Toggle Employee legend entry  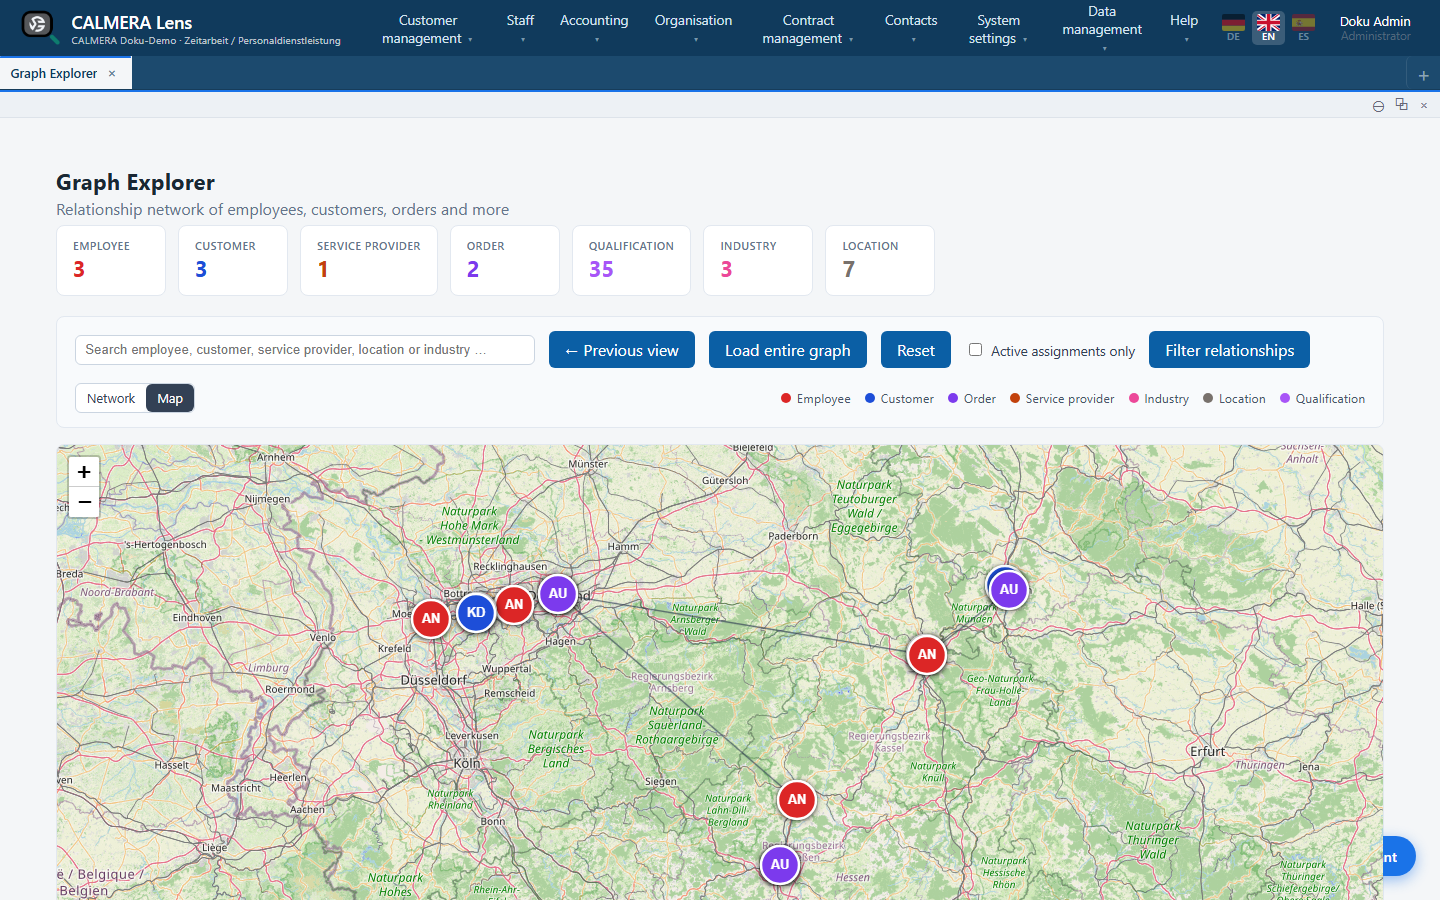coord(816,398)
